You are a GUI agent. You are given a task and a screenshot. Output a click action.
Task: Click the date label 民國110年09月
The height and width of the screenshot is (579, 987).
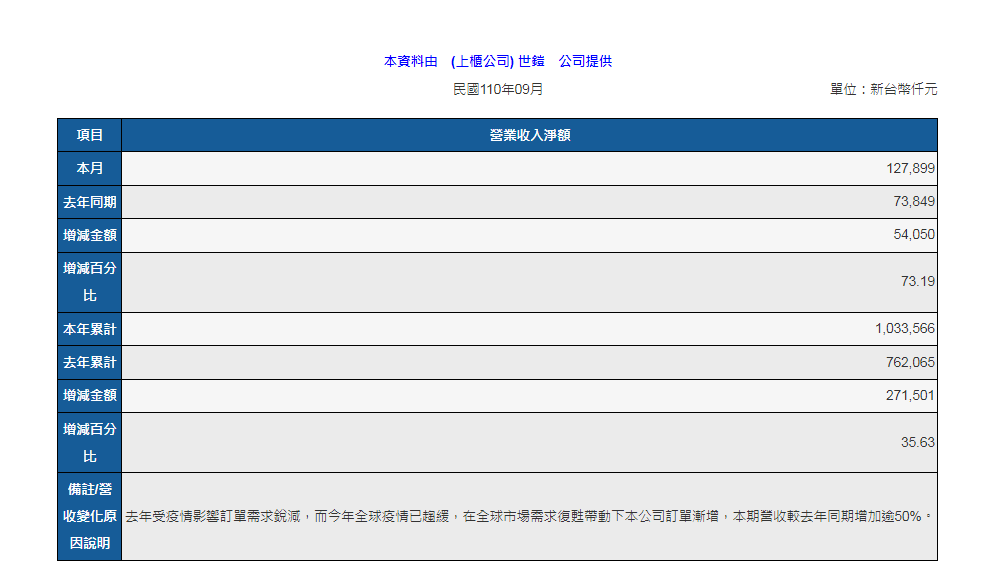pos(497,90)
